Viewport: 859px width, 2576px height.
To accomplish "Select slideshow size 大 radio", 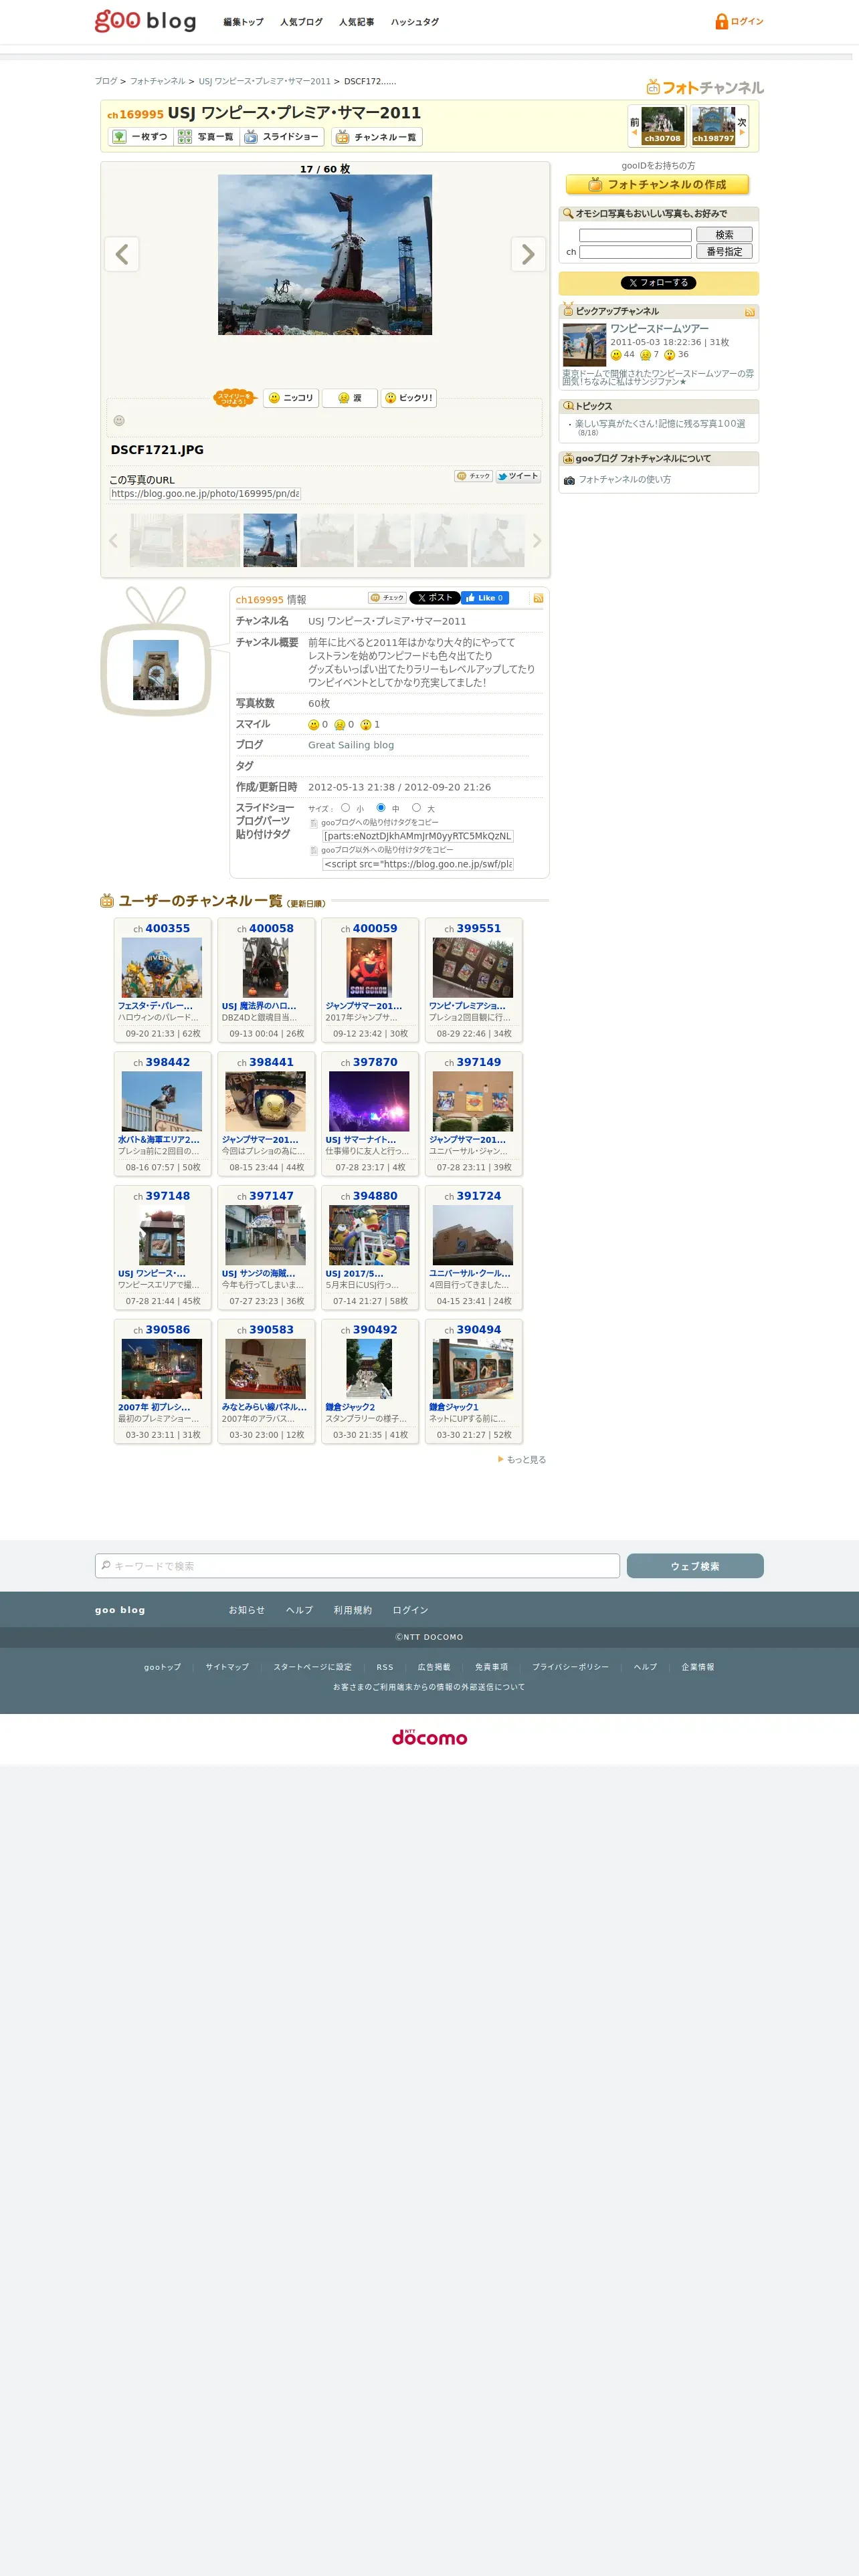I will point(416,808).
